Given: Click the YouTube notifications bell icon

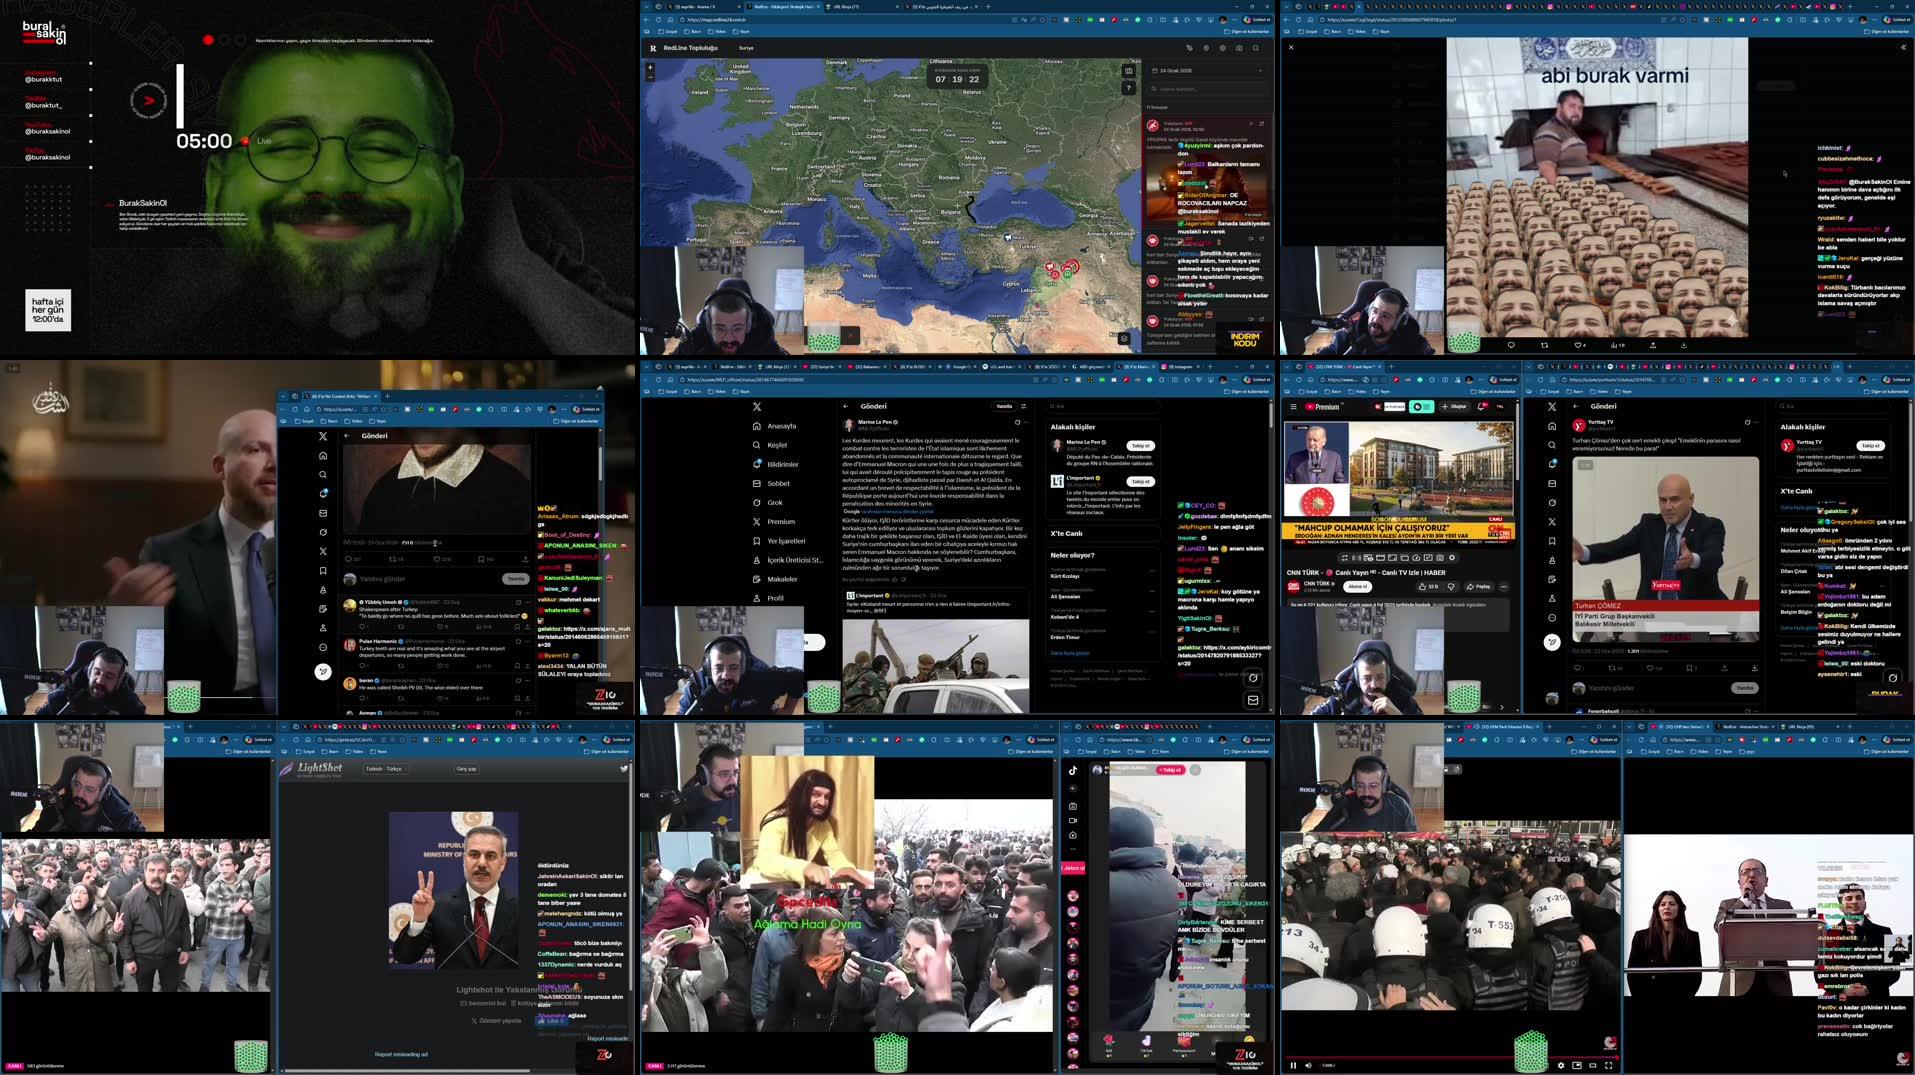Looking at the screenshot, I should pos(1482,406).
